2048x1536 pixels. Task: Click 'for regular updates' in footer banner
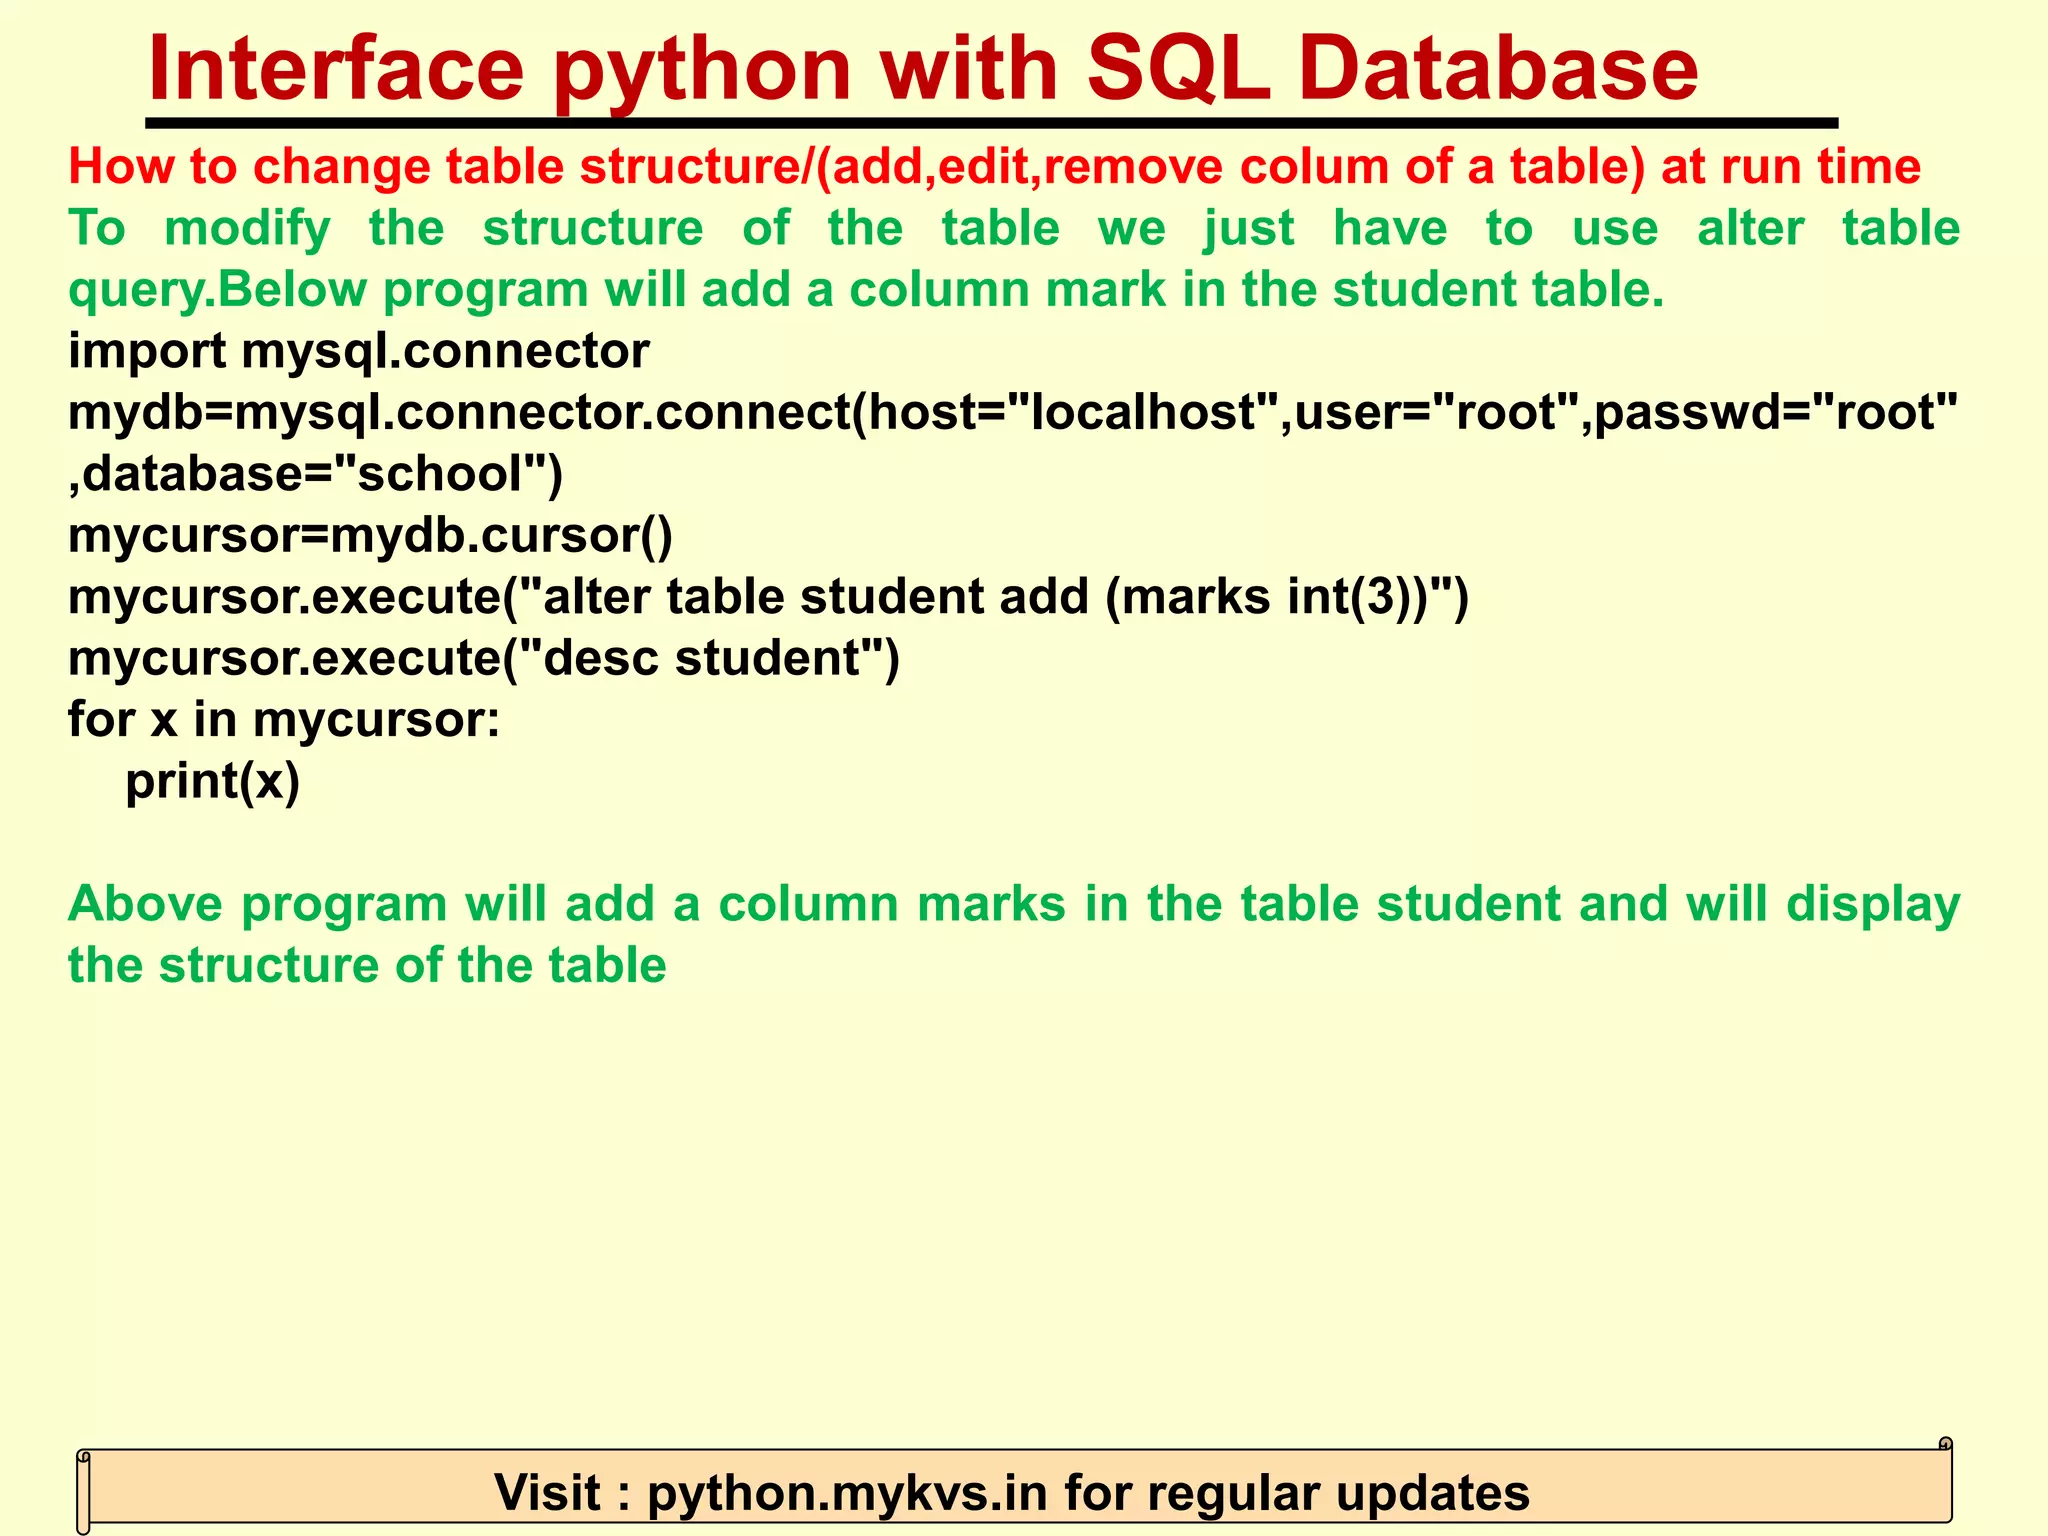(1297, 1493)
